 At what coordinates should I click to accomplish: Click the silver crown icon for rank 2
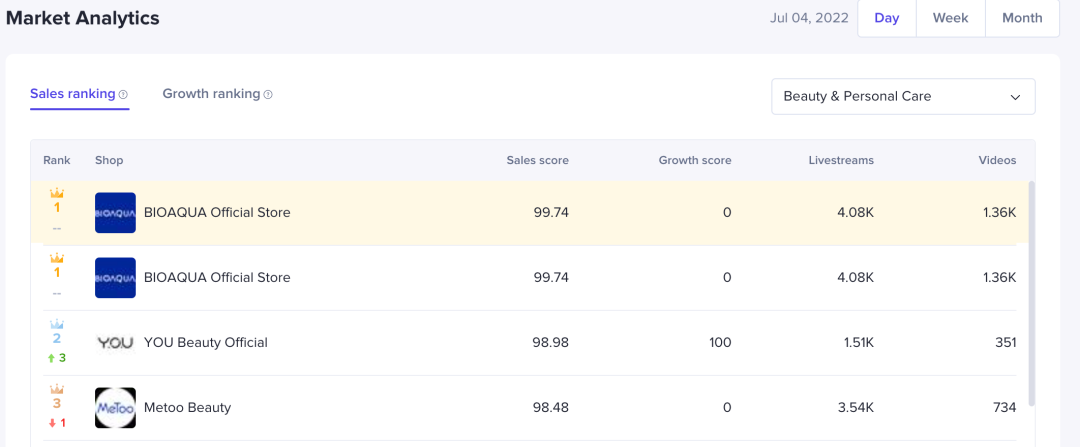(57, 323)
